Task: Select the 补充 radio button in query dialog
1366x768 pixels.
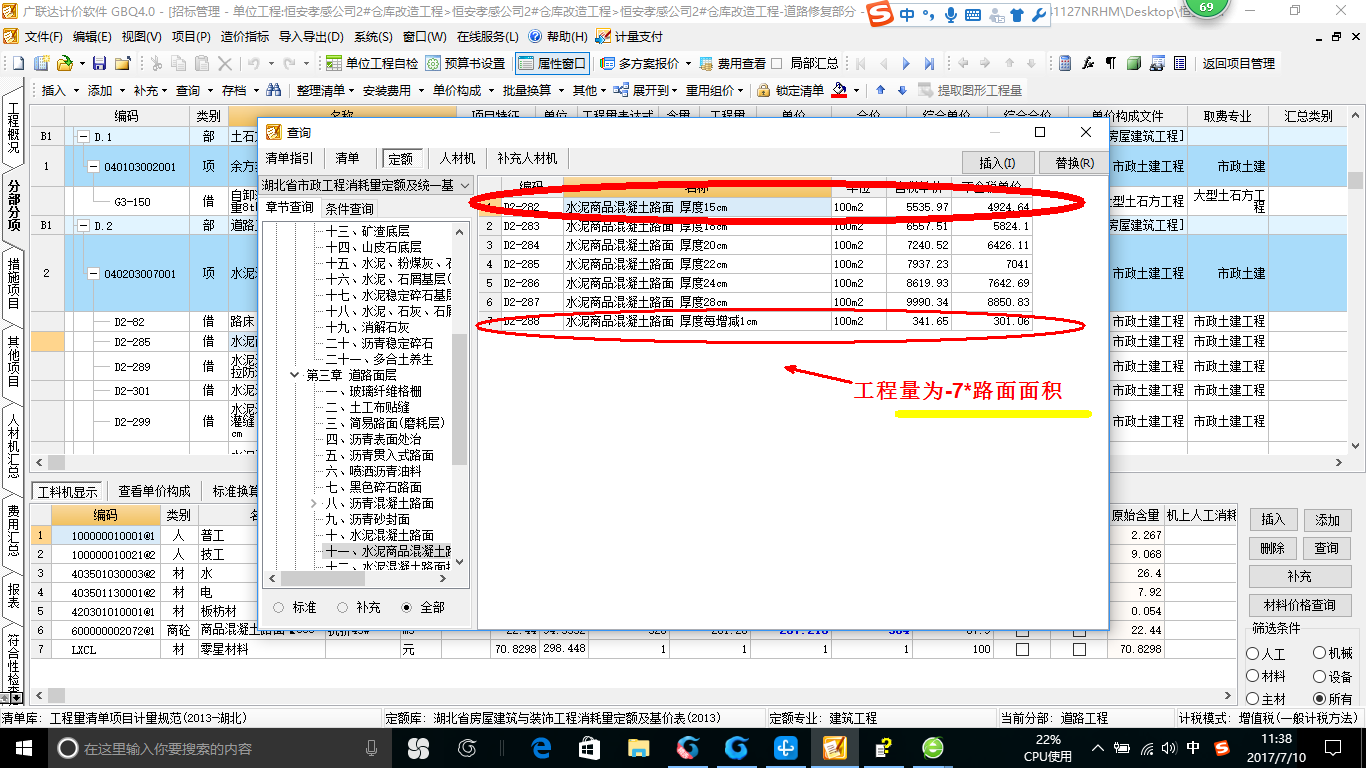Action: [x=343, y=607]
